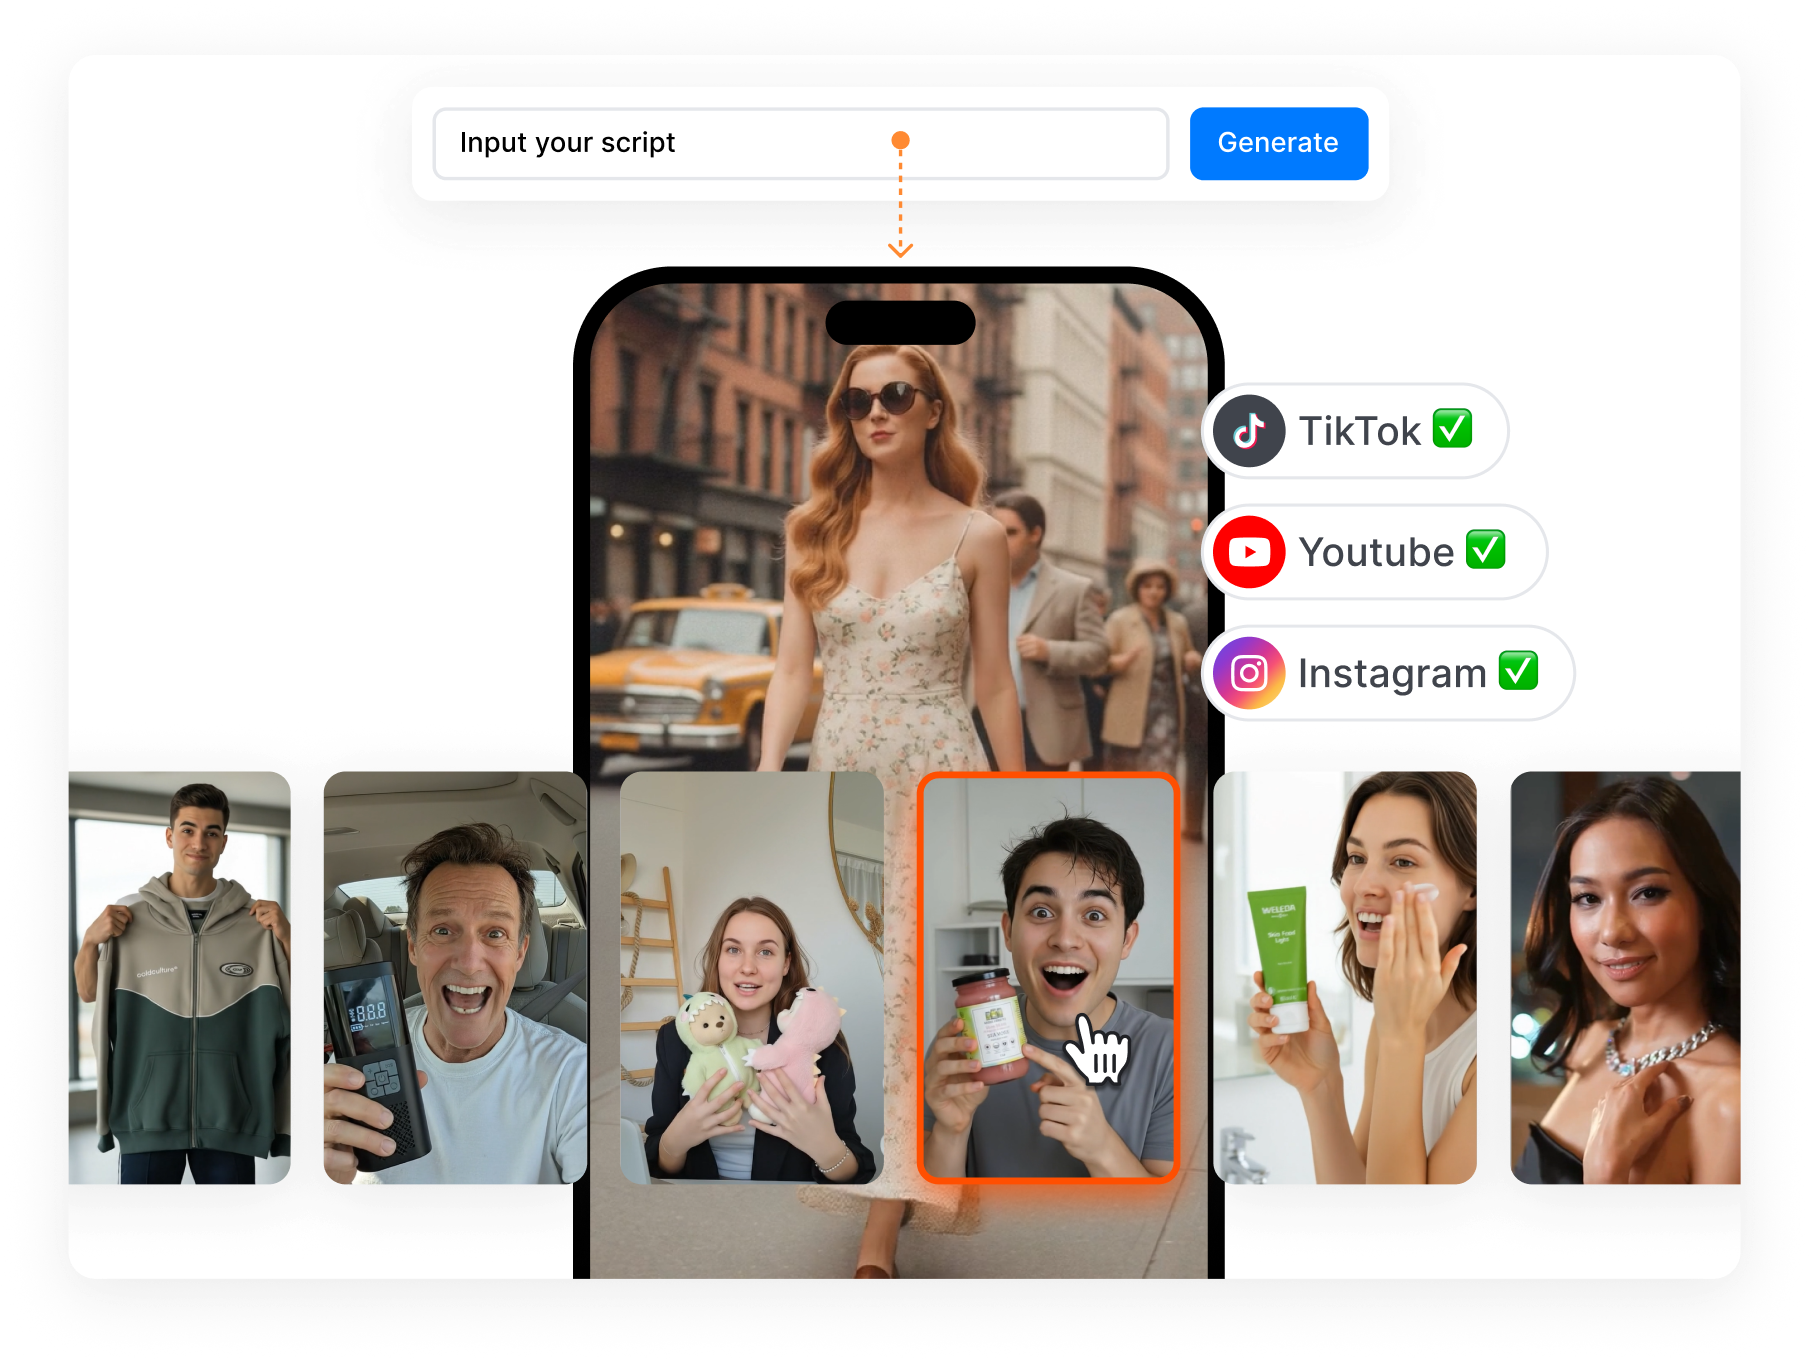Select the Youtube platform label
This screenshot has width=1810, height=1362.
1376,553
